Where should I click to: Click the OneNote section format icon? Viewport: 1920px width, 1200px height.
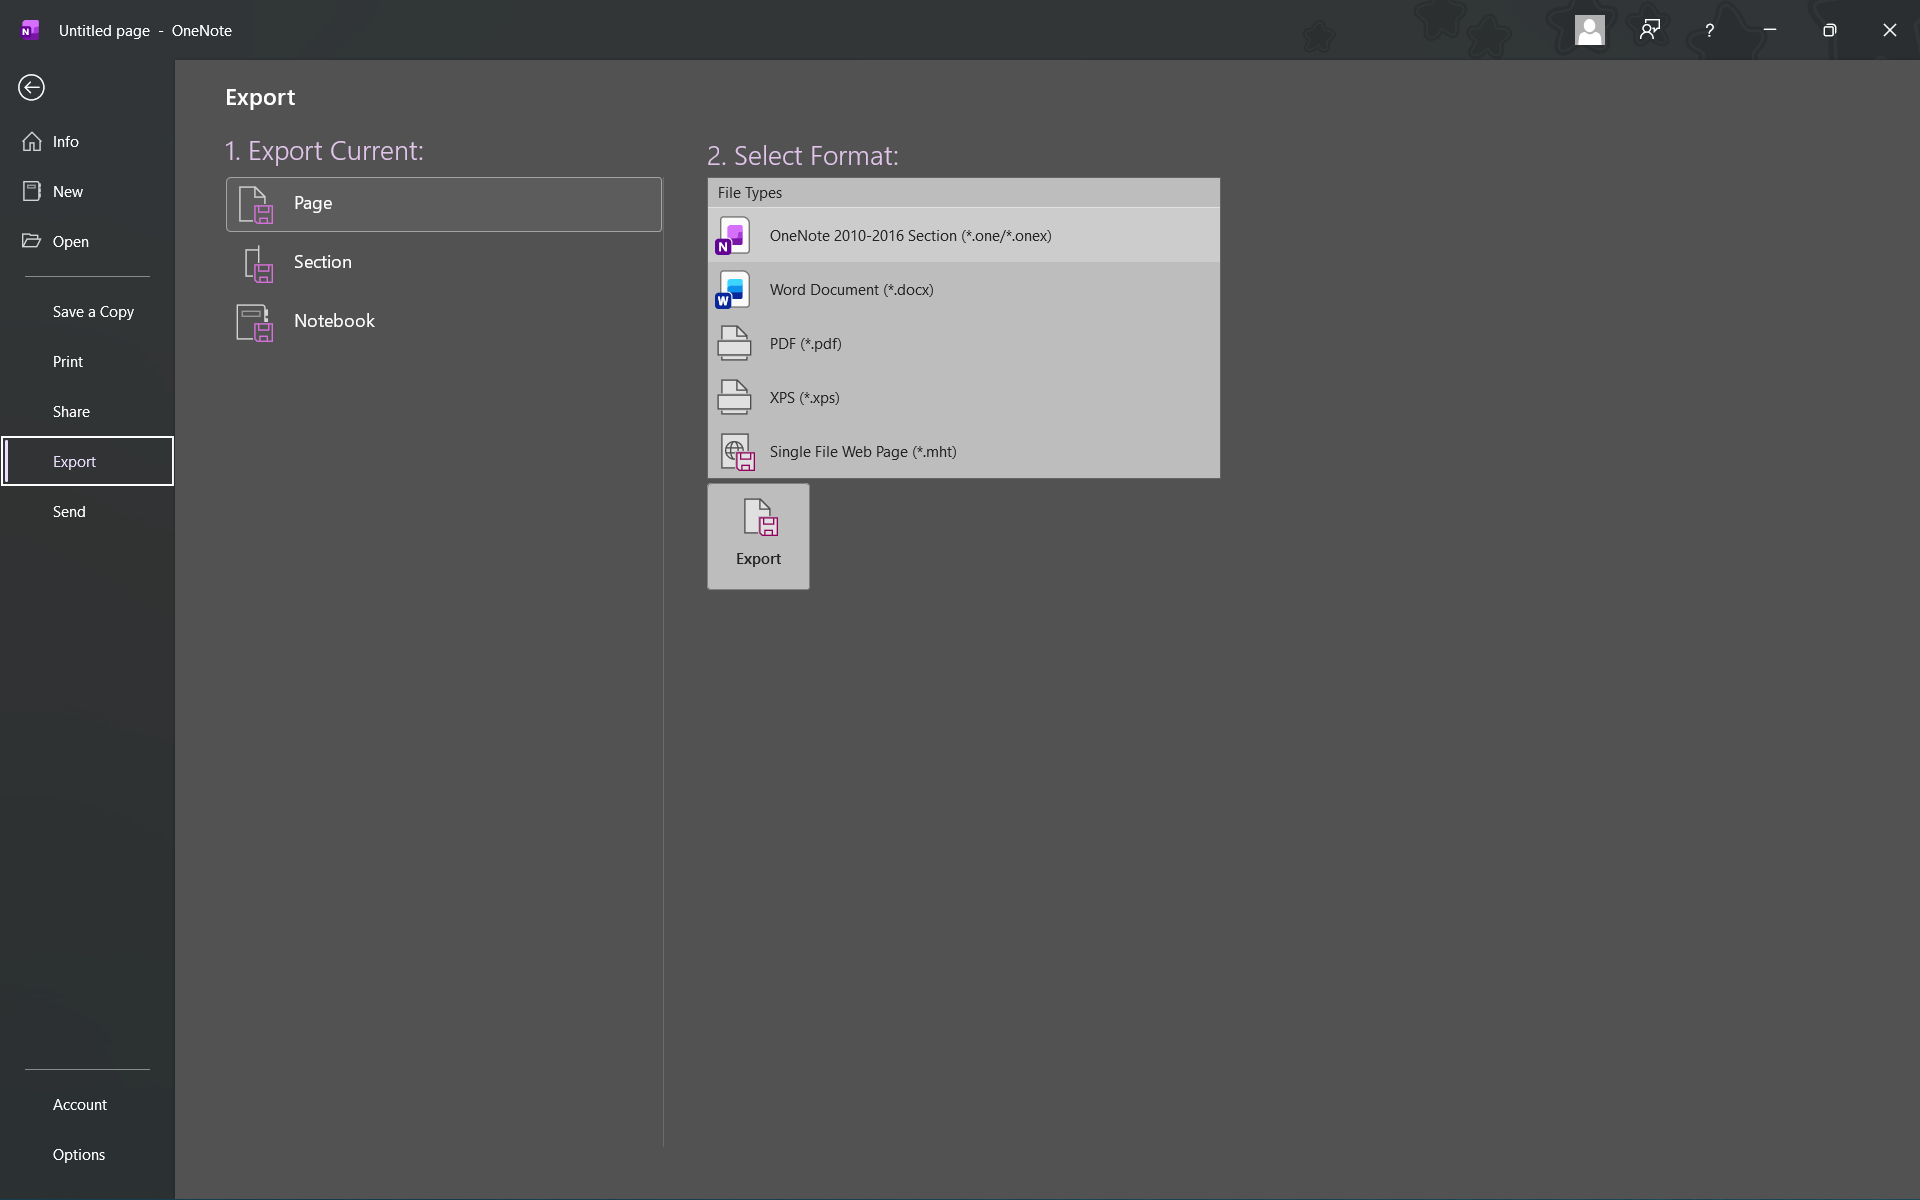(733, 236)
